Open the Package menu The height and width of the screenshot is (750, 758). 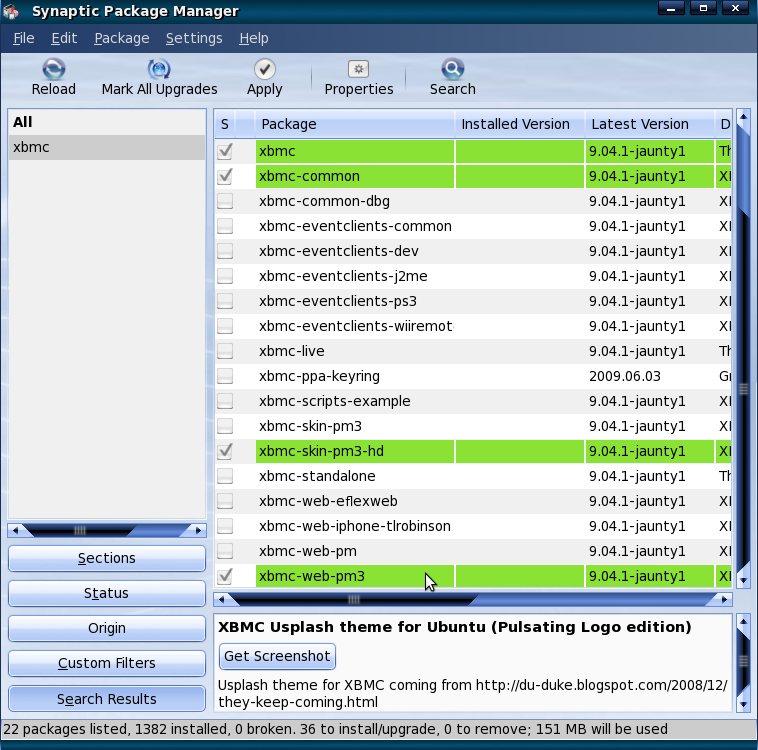pos(122,38)
